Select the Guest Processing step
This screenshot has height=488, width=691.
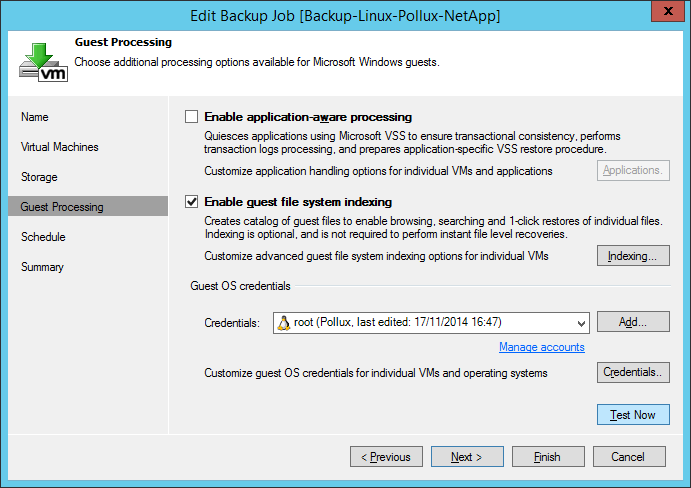(x=63, y=207)
